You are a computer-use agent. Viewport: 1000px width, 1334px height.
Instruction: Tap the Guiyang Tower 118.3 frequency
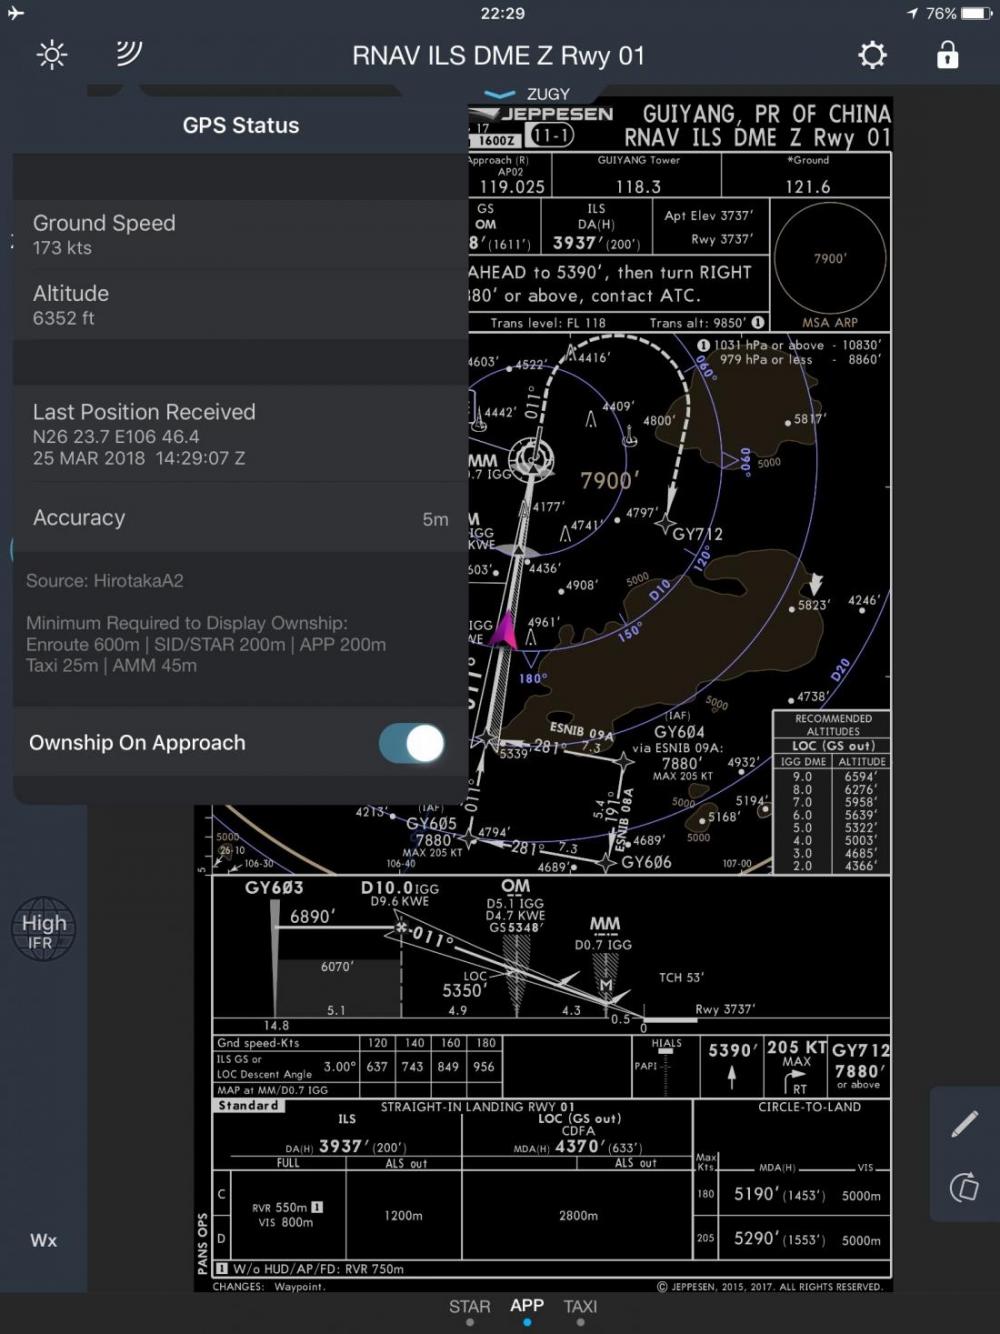pos(638,187)
